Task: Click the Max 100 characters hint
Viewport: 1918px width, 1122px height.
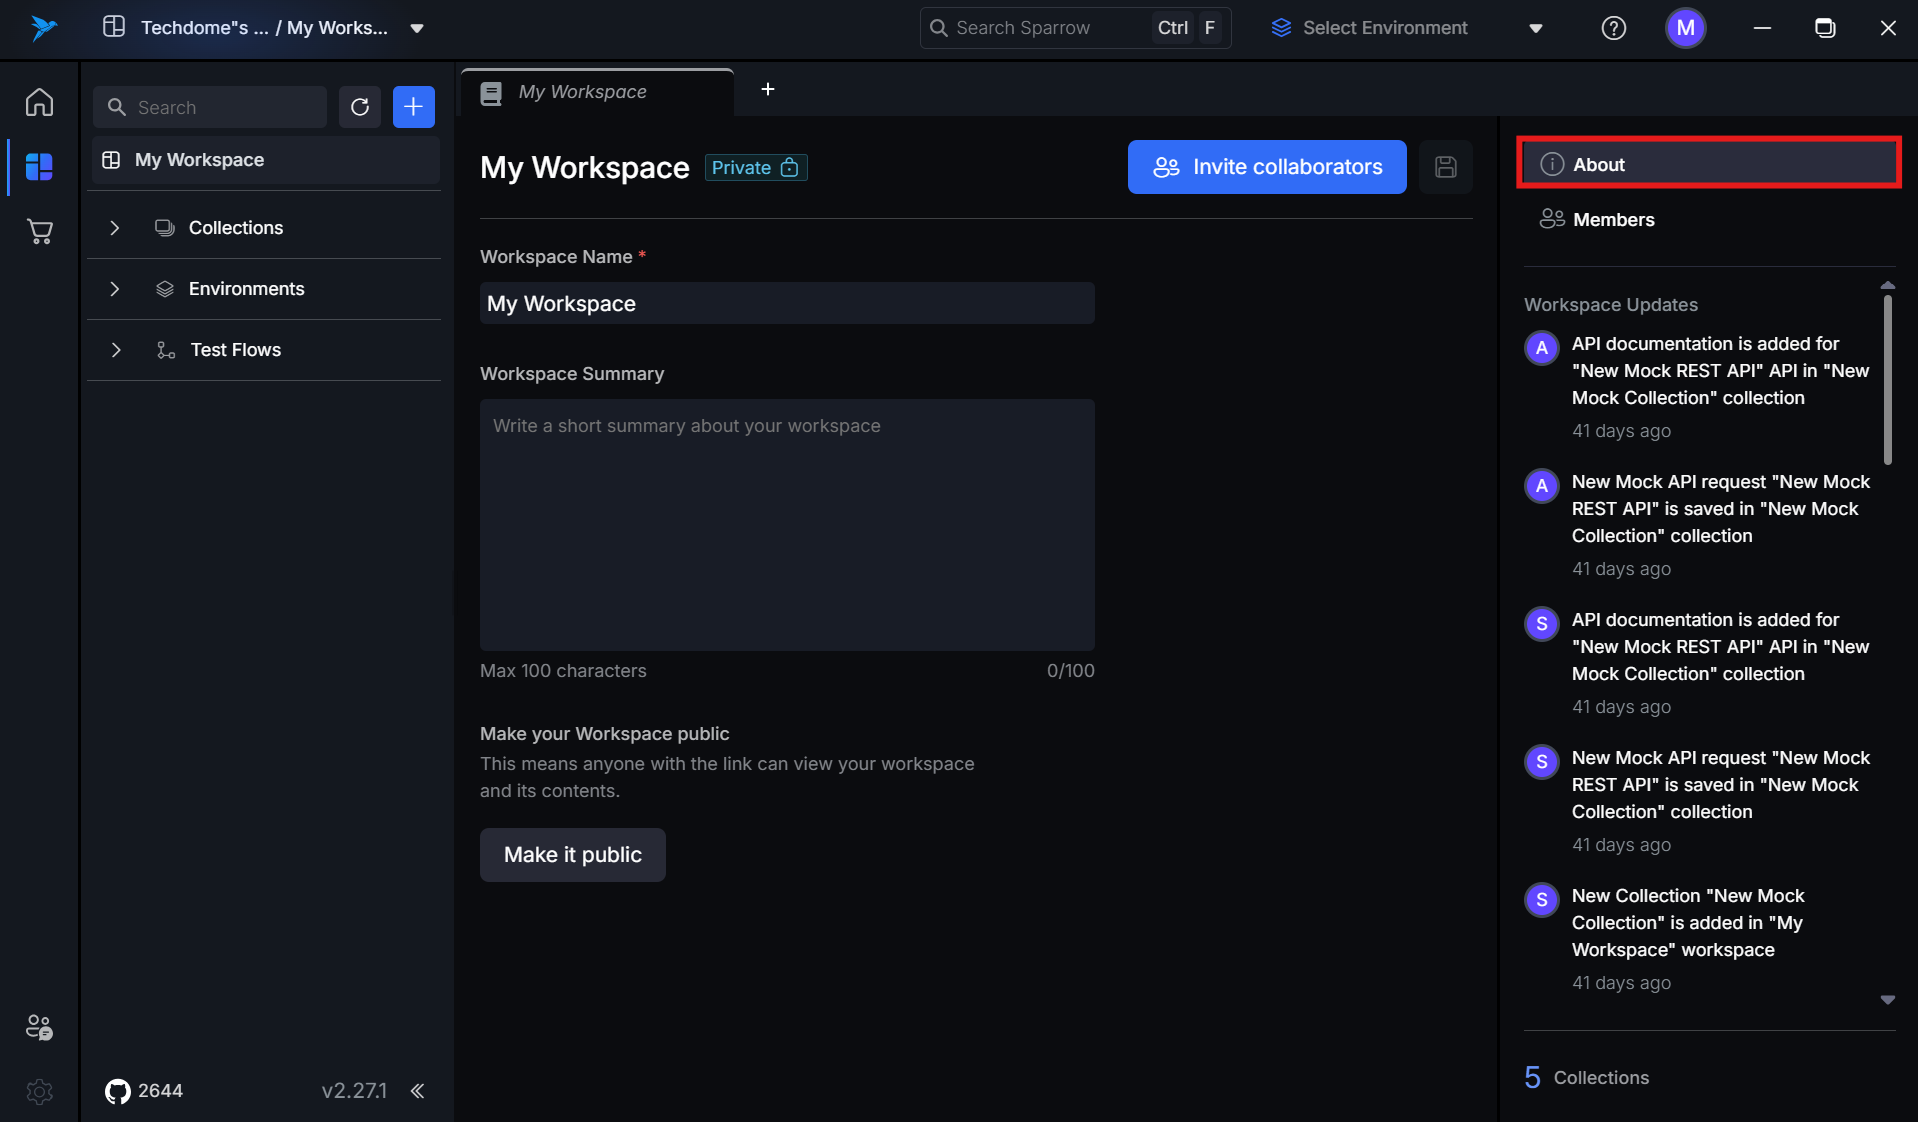Action: click(563, 671)
